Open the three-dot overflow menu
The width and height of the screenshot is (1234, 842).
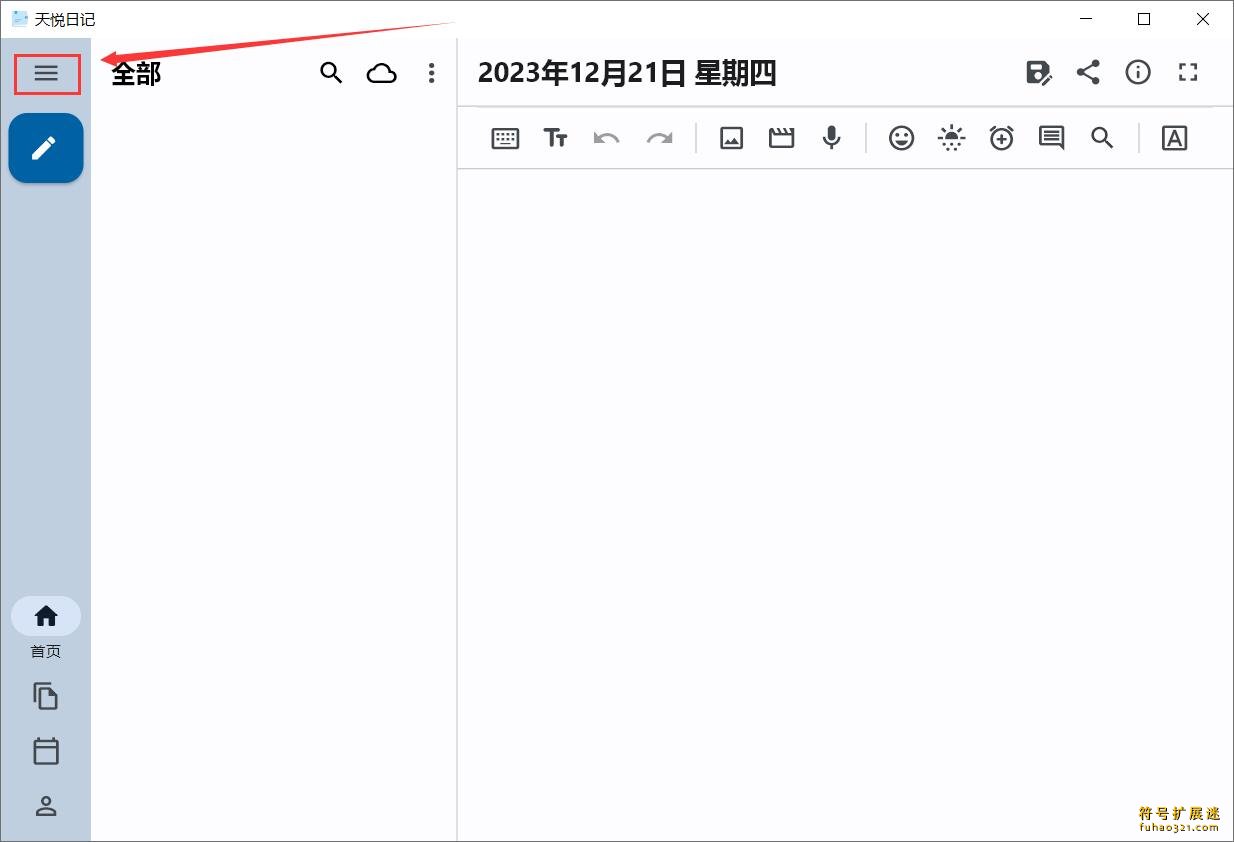coord(431,73)
